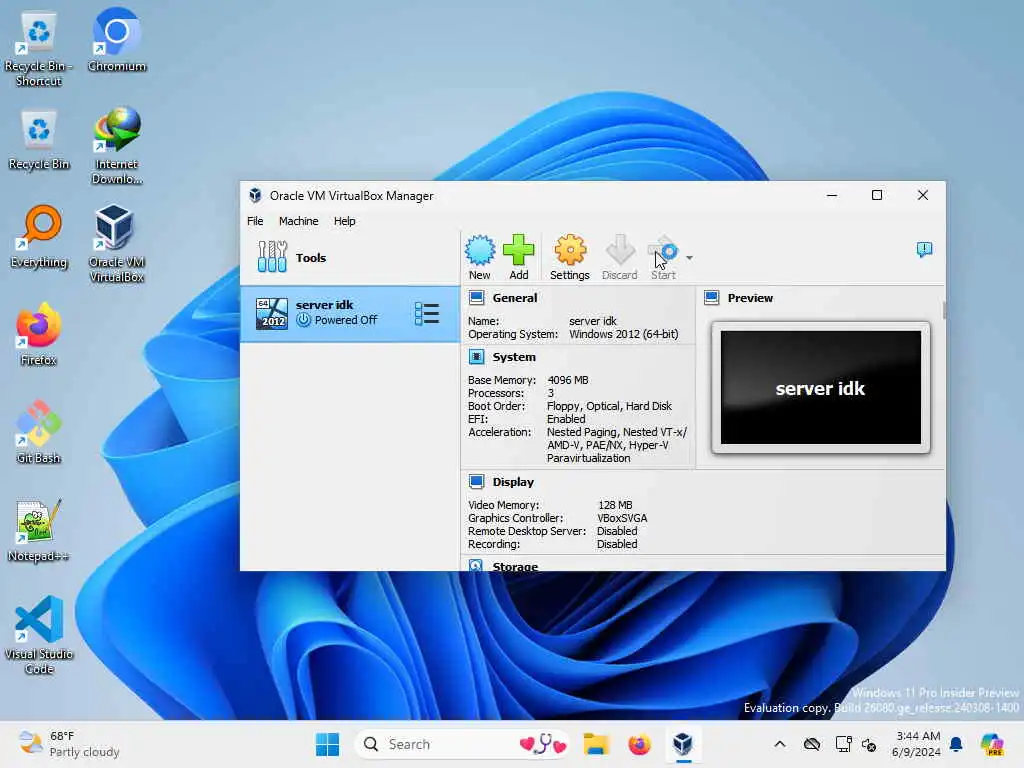Click the taskbar Search box

462,744
